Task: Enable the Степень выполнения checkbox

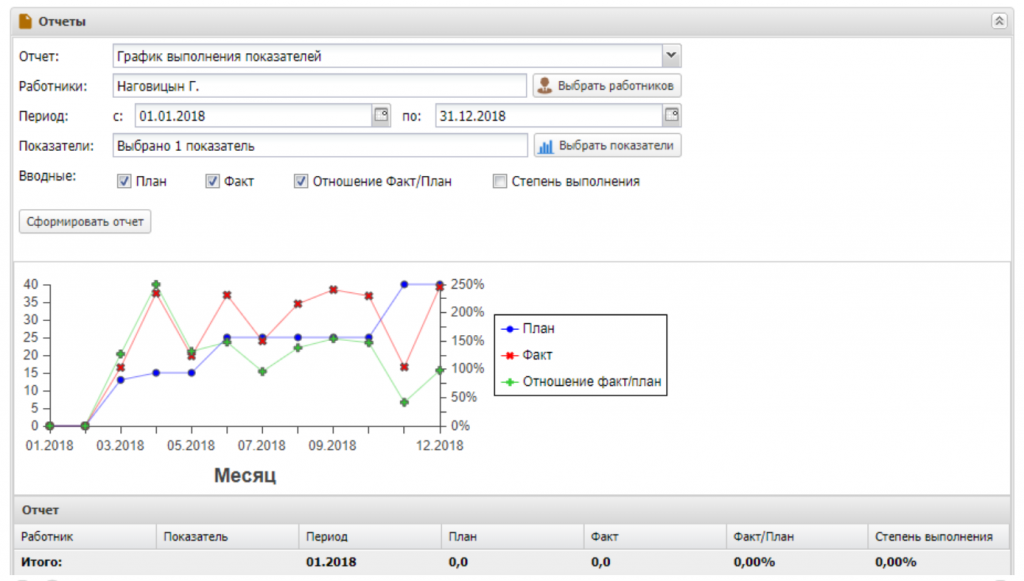Action: pos(500,181)
